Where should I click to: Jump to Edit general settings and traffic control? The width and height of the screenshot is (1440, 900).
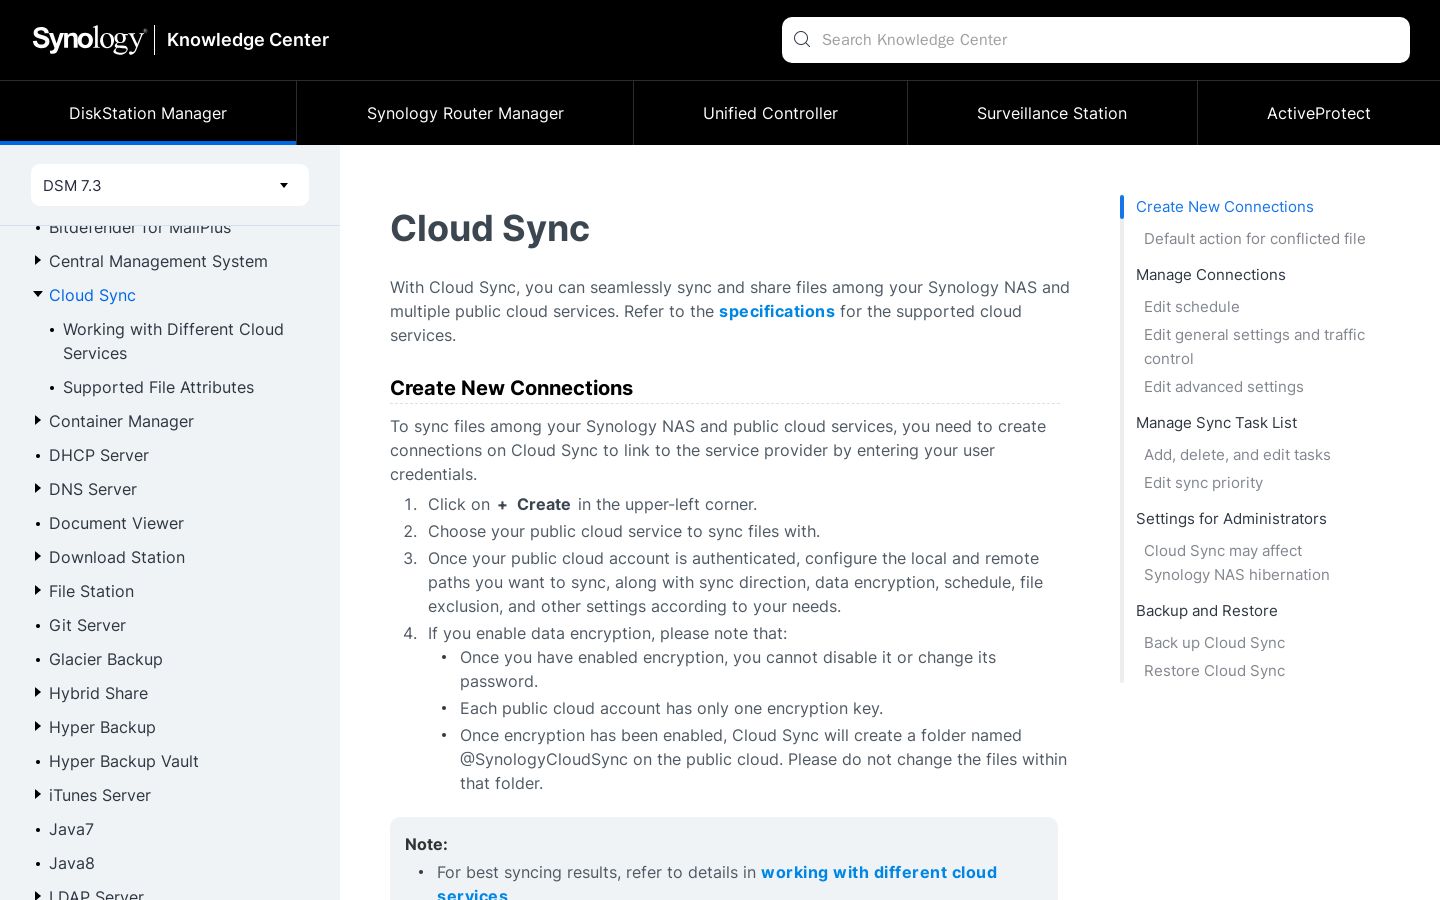coord(1254,347)
